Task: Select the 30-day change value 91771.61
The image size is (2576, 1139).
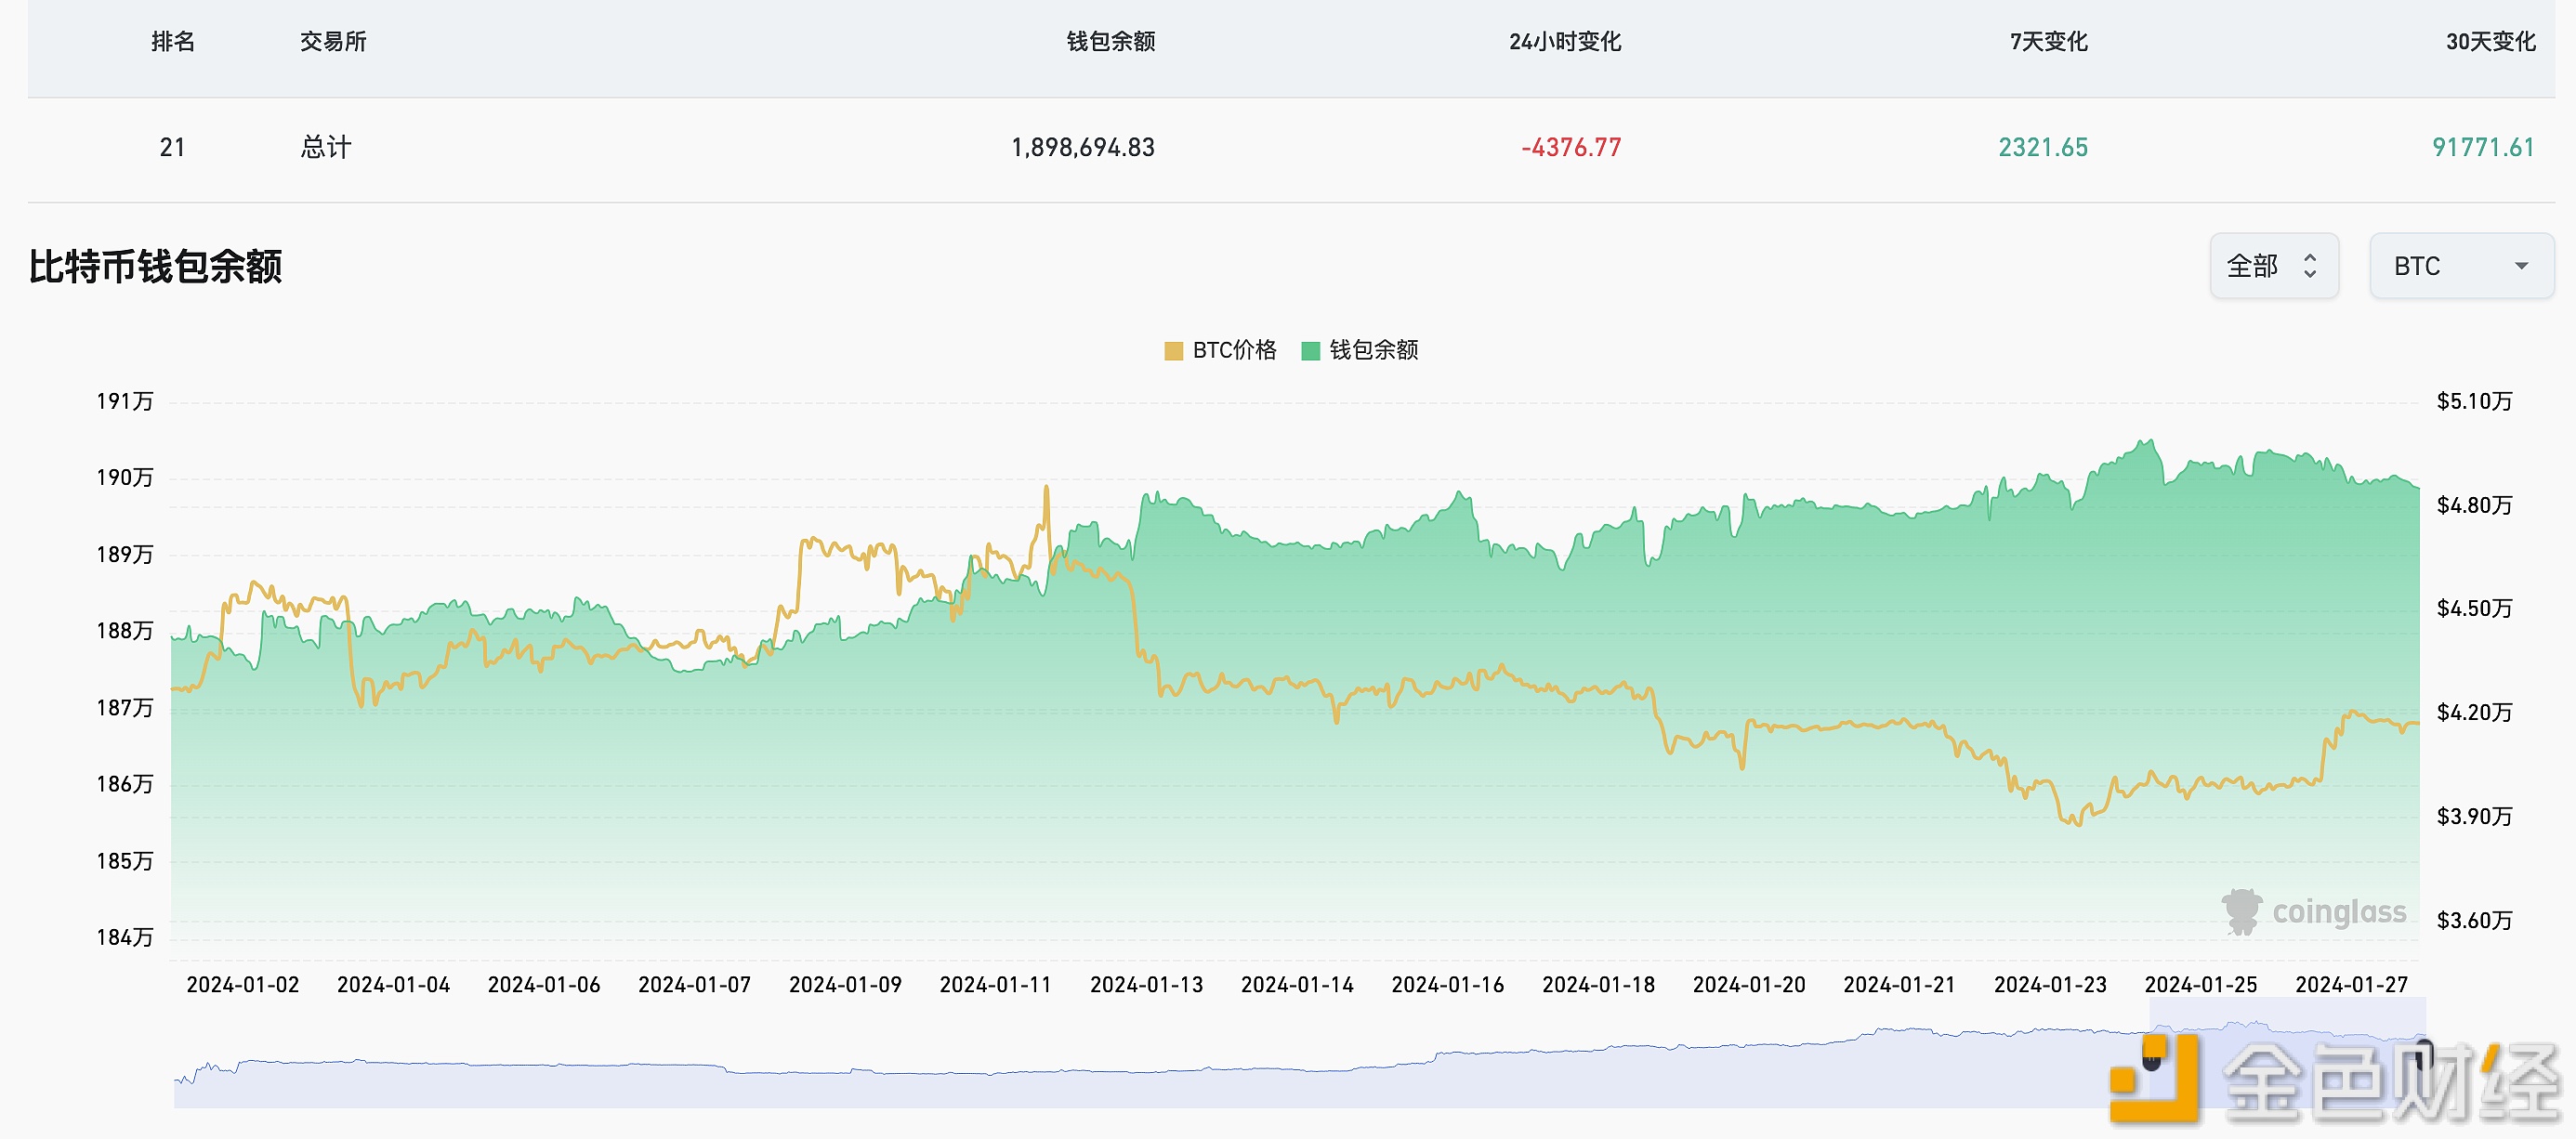Action: (x=2484, y=148)
